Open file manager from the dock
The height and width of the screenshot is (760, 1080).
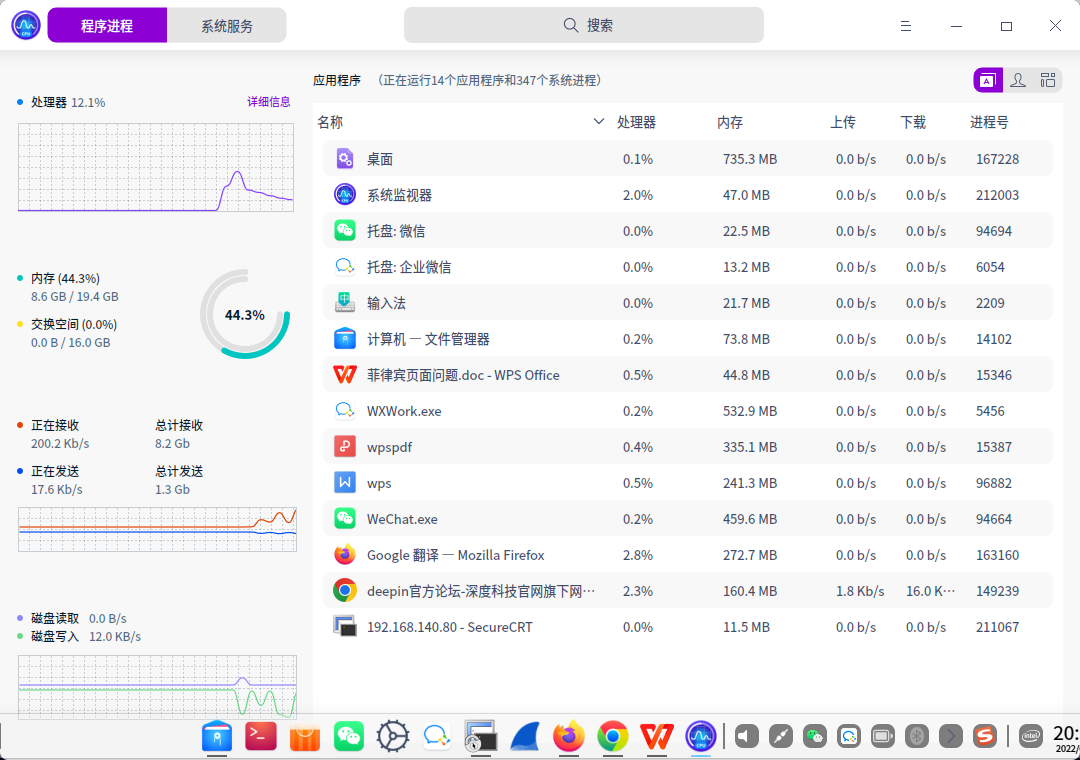point(217,737)
